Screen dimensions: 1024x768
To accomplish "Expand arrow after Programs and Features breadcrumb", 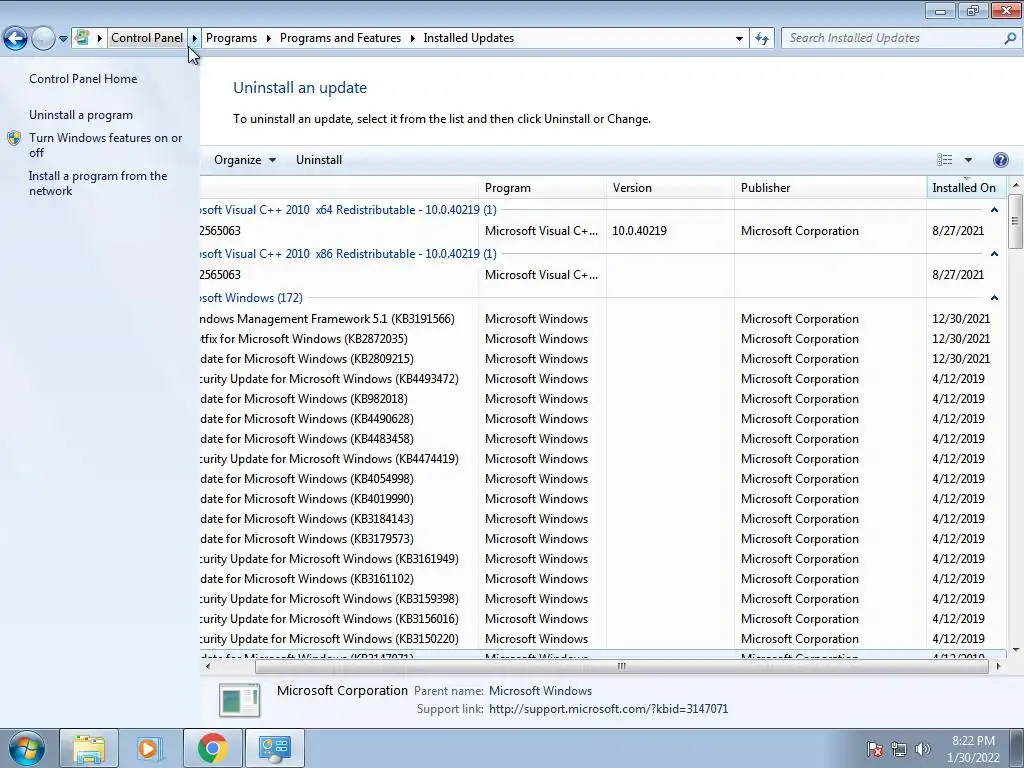I will [412, 38].
